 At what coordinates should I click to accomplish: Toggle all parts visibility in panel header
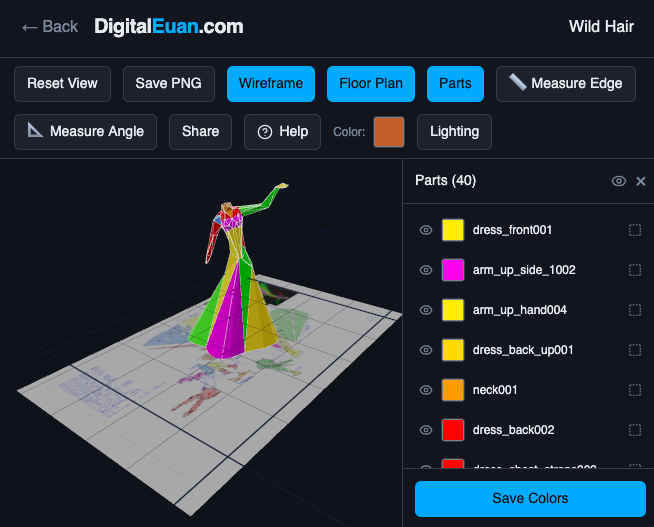(619, 181)
